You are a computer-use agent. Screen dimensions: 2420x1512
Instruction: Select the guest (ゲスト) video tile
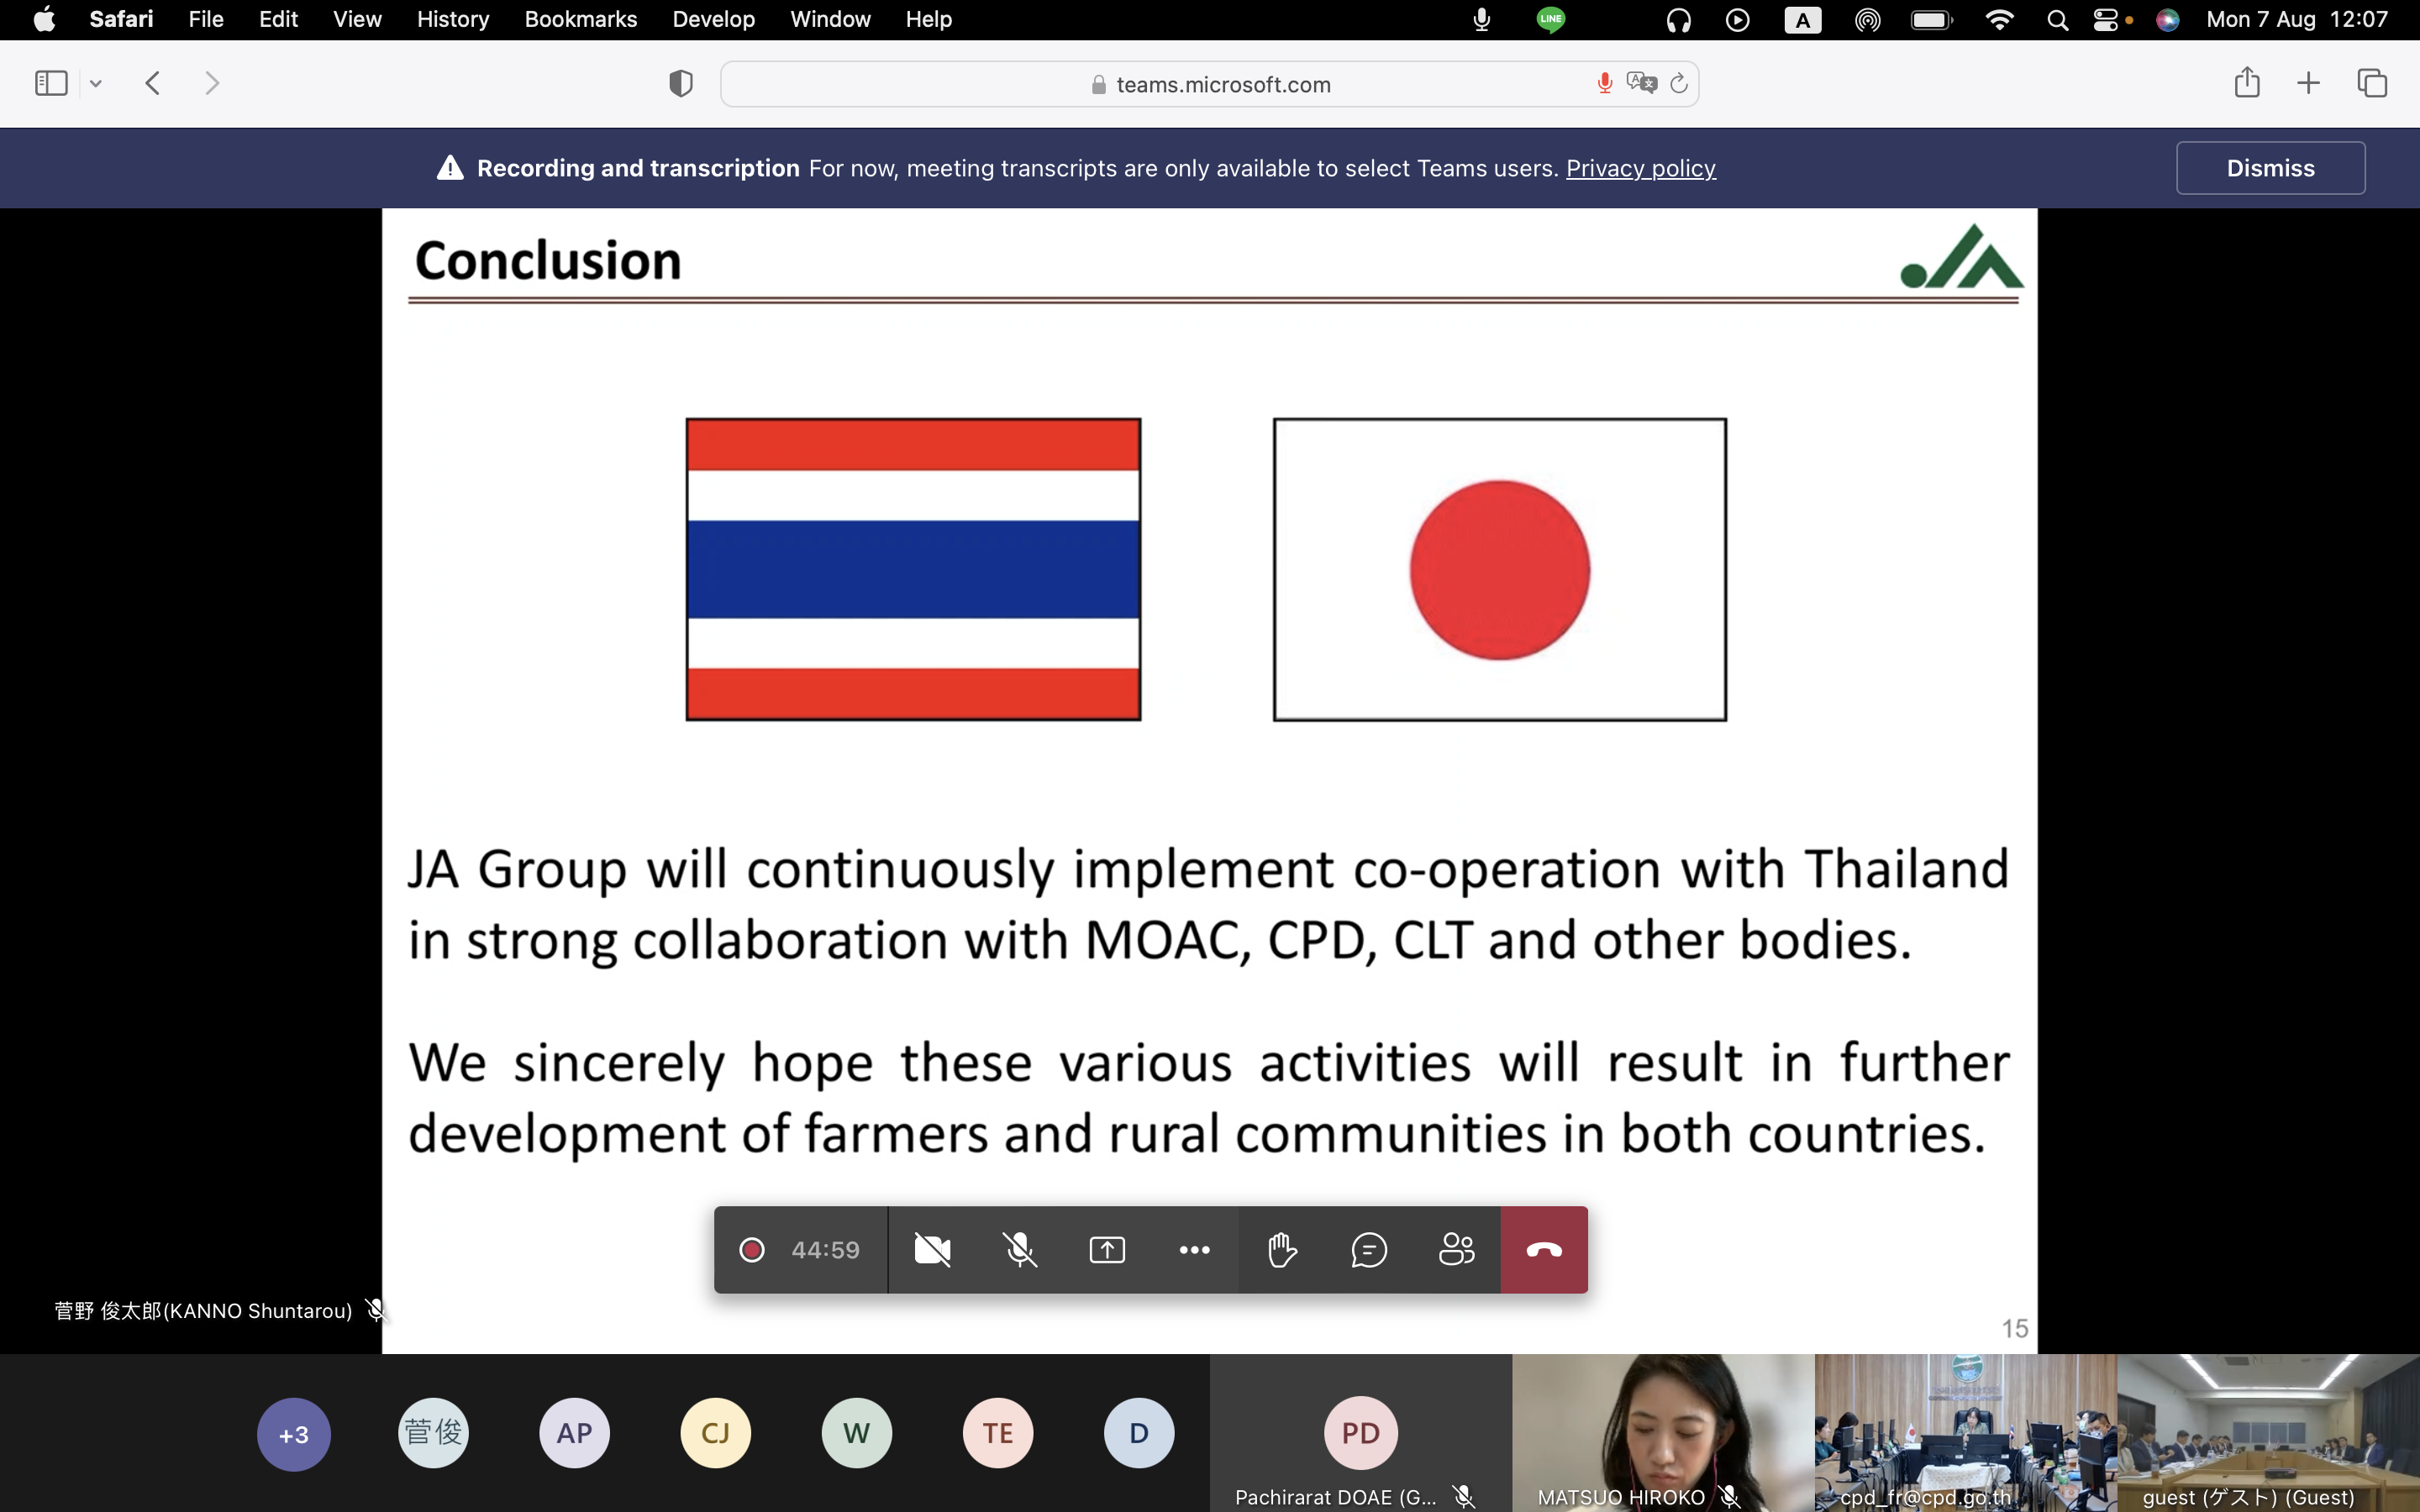tap(2268, 1433)
